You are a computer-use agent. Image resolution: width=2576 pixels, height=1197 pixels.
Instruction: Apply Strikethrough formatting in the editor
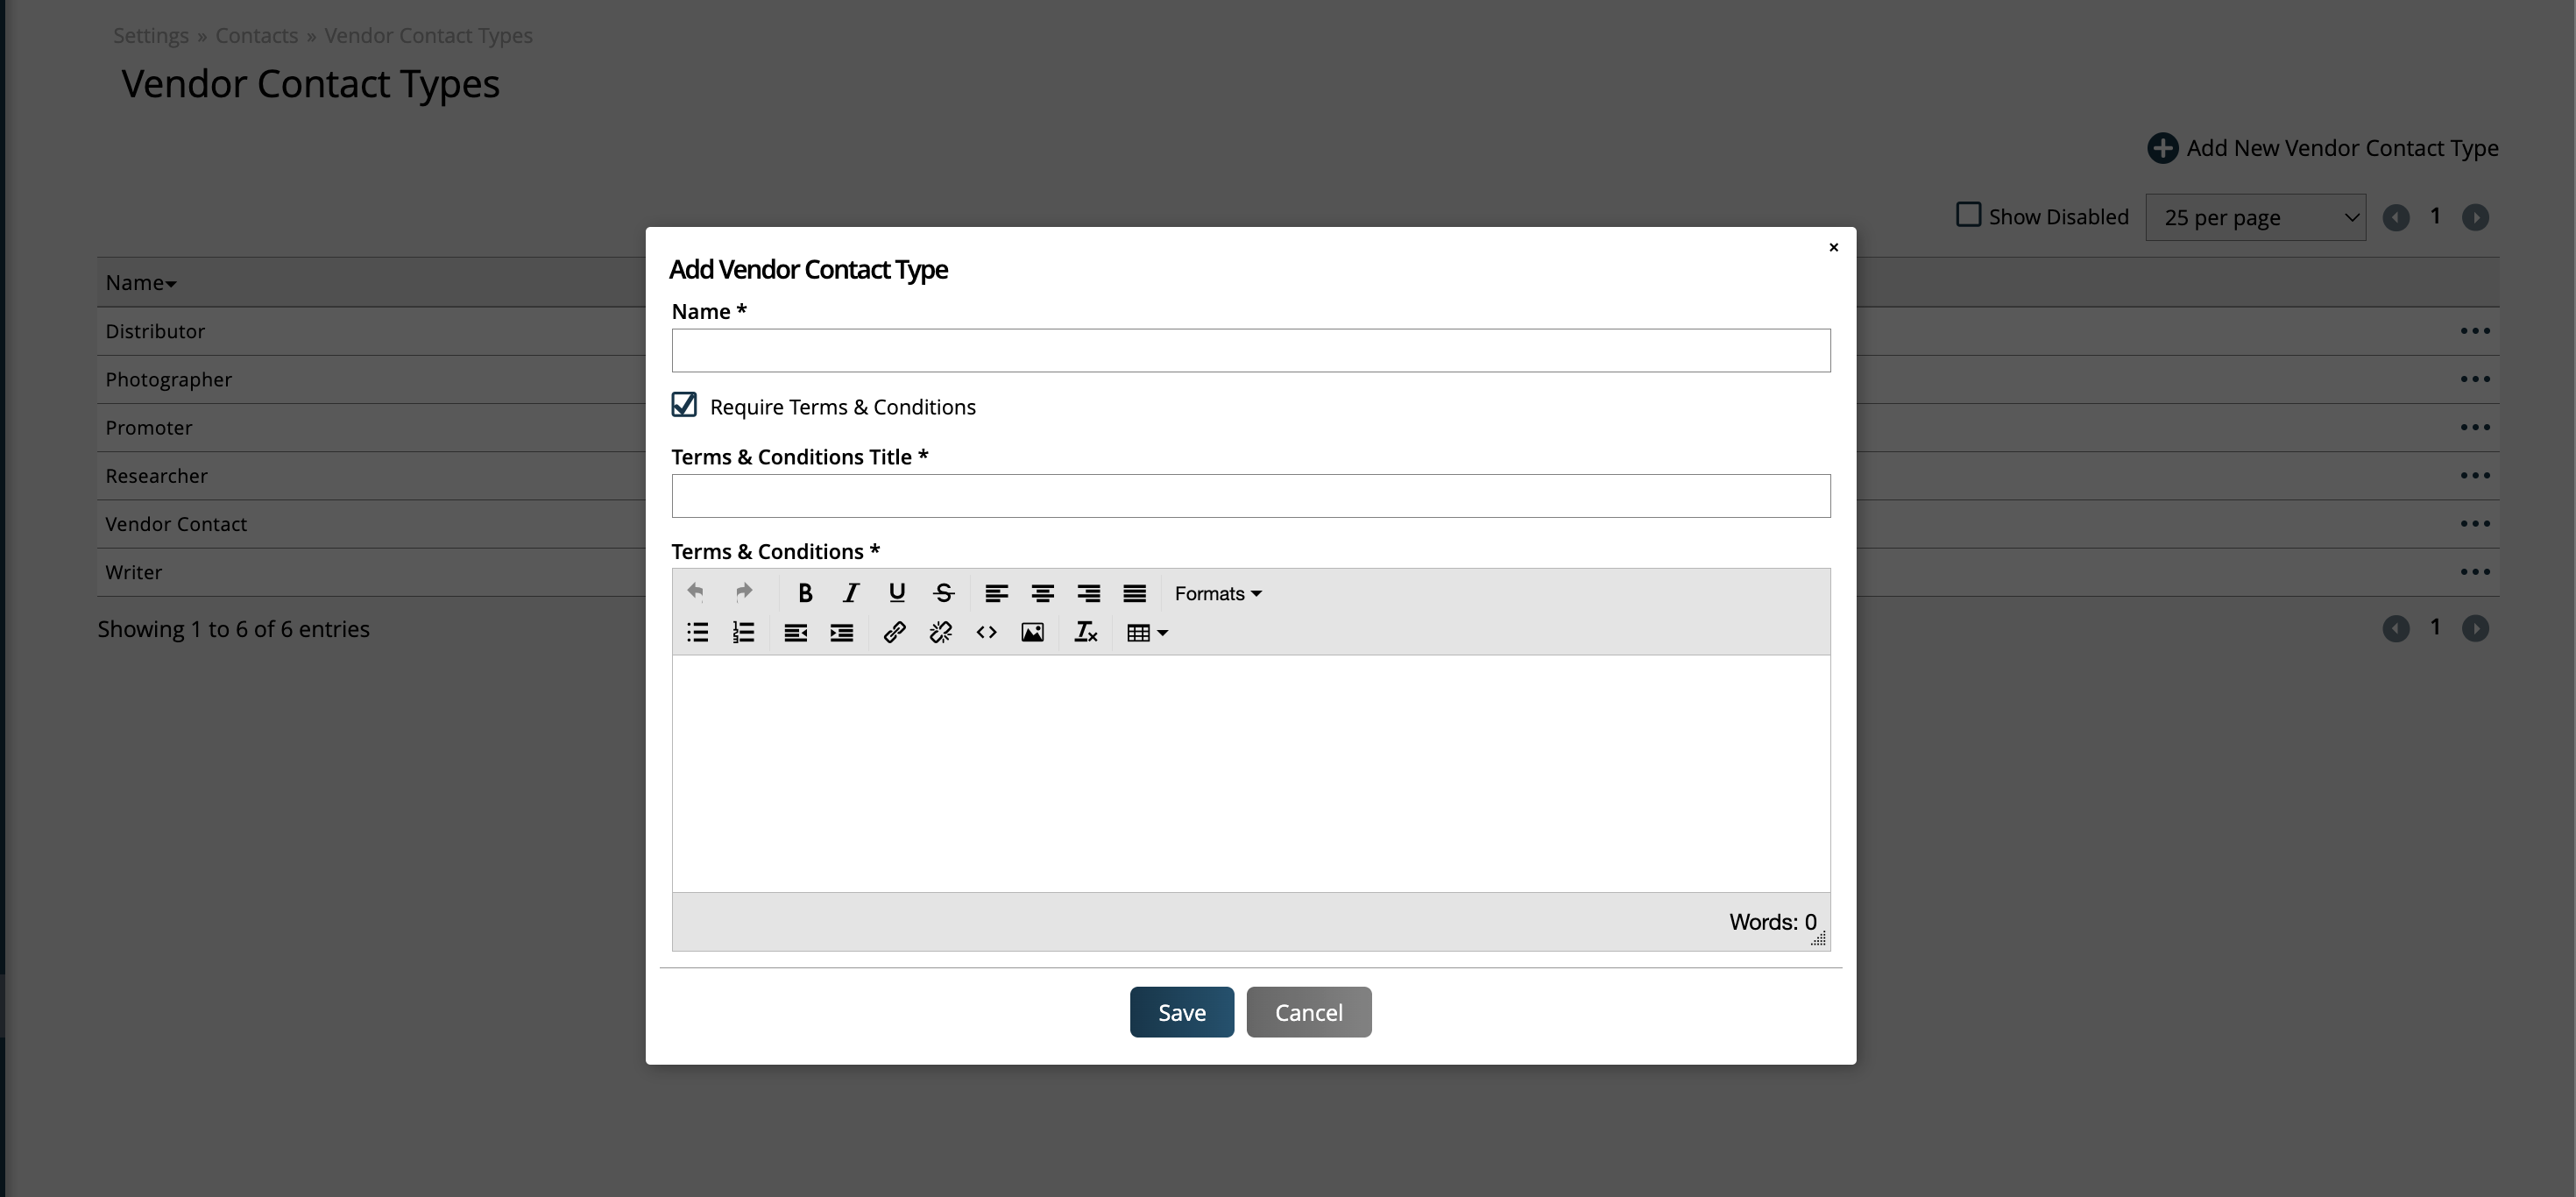943,592
